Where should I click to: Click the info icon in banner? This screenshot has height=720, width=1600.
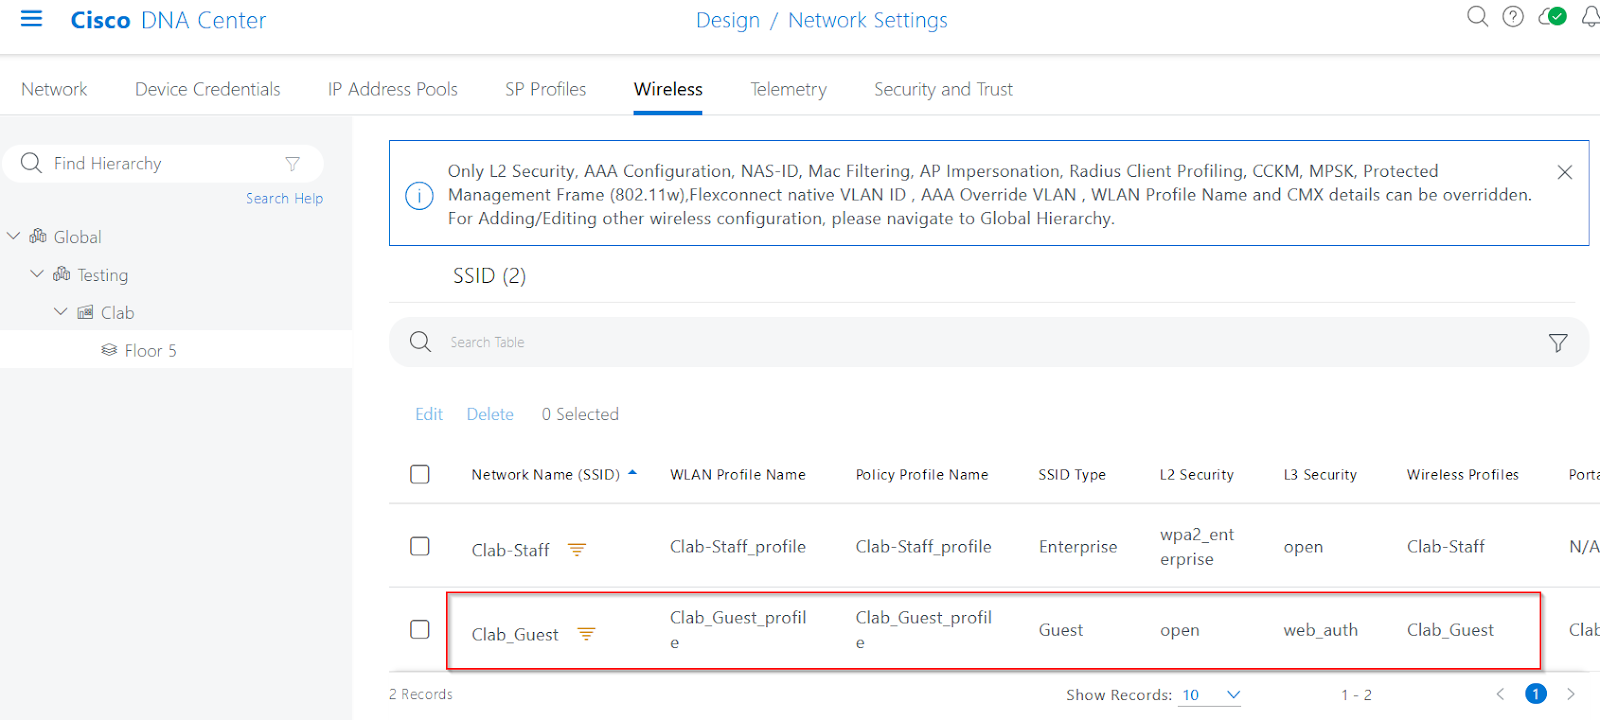click(x=419, y=195)
